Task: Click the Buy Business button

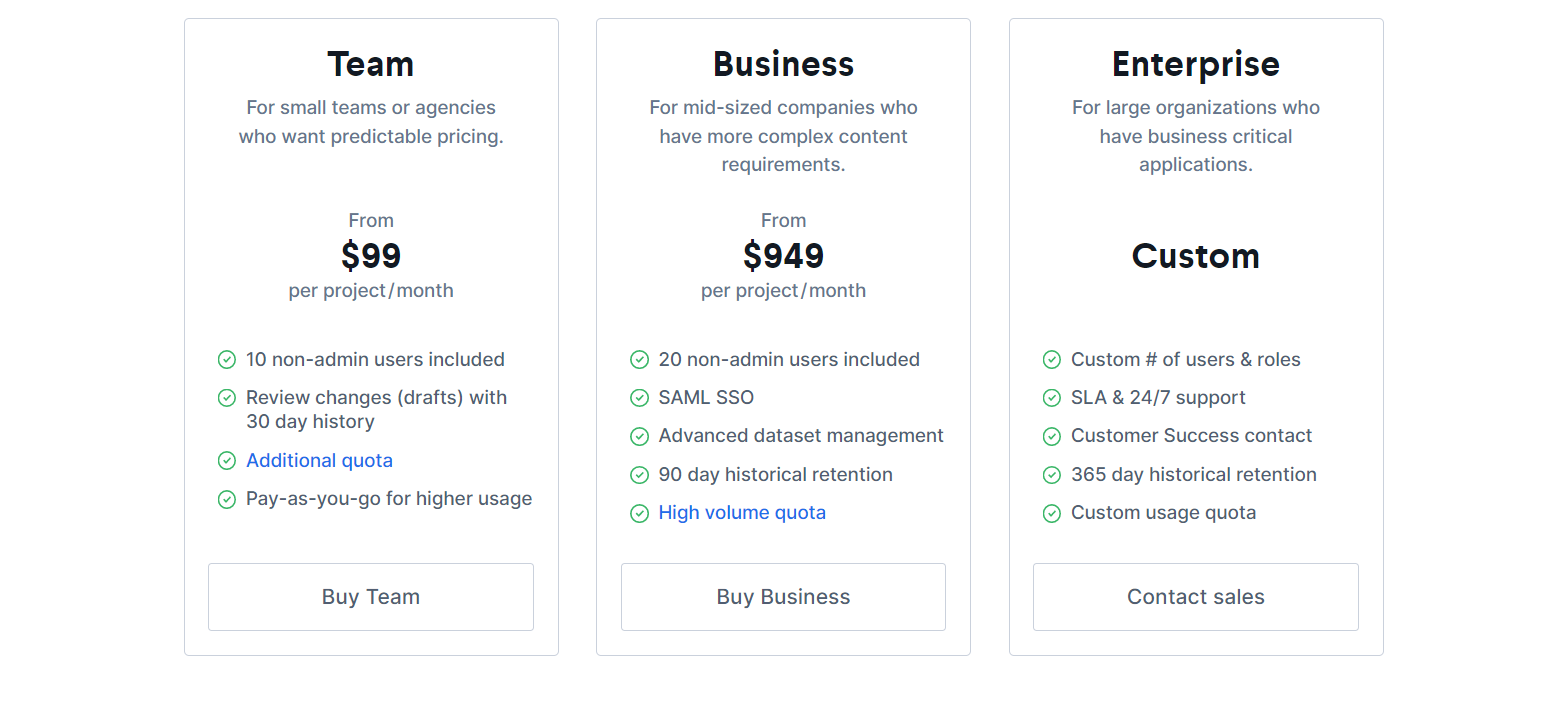Action: coord(783,597)
